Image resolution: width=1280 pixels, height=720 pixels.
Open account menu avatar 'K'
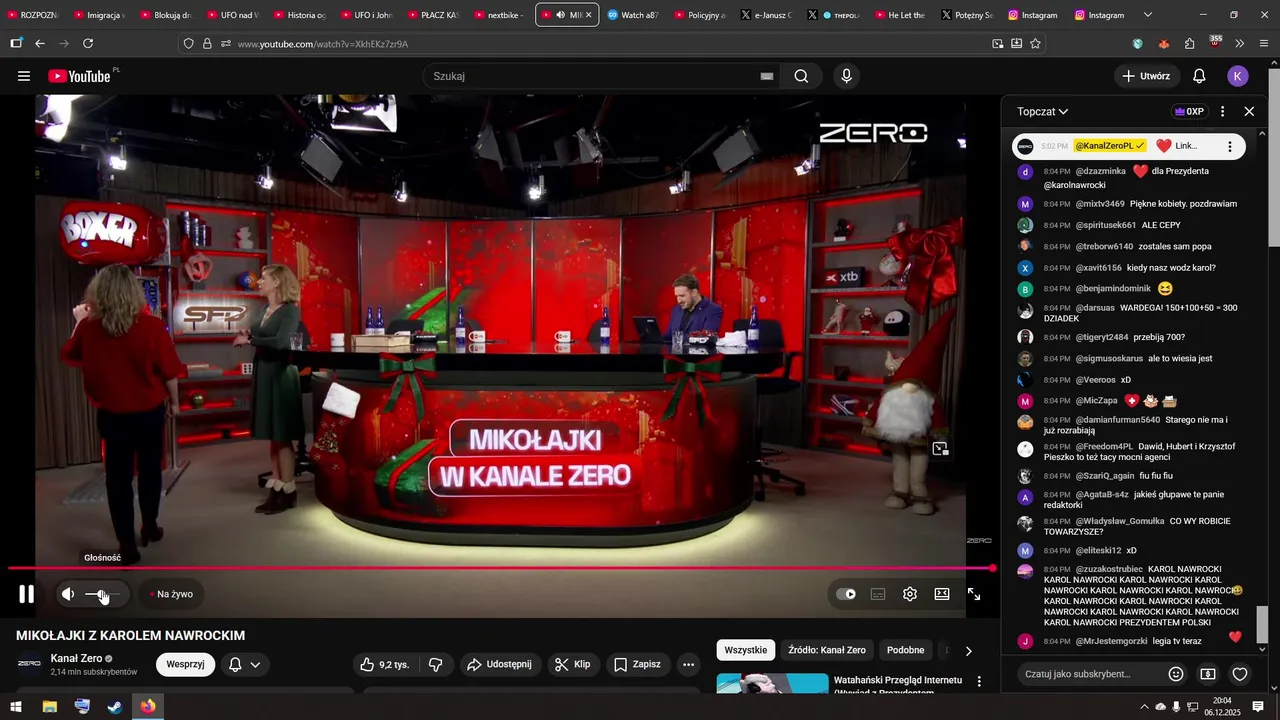(x=1238, y=76)
